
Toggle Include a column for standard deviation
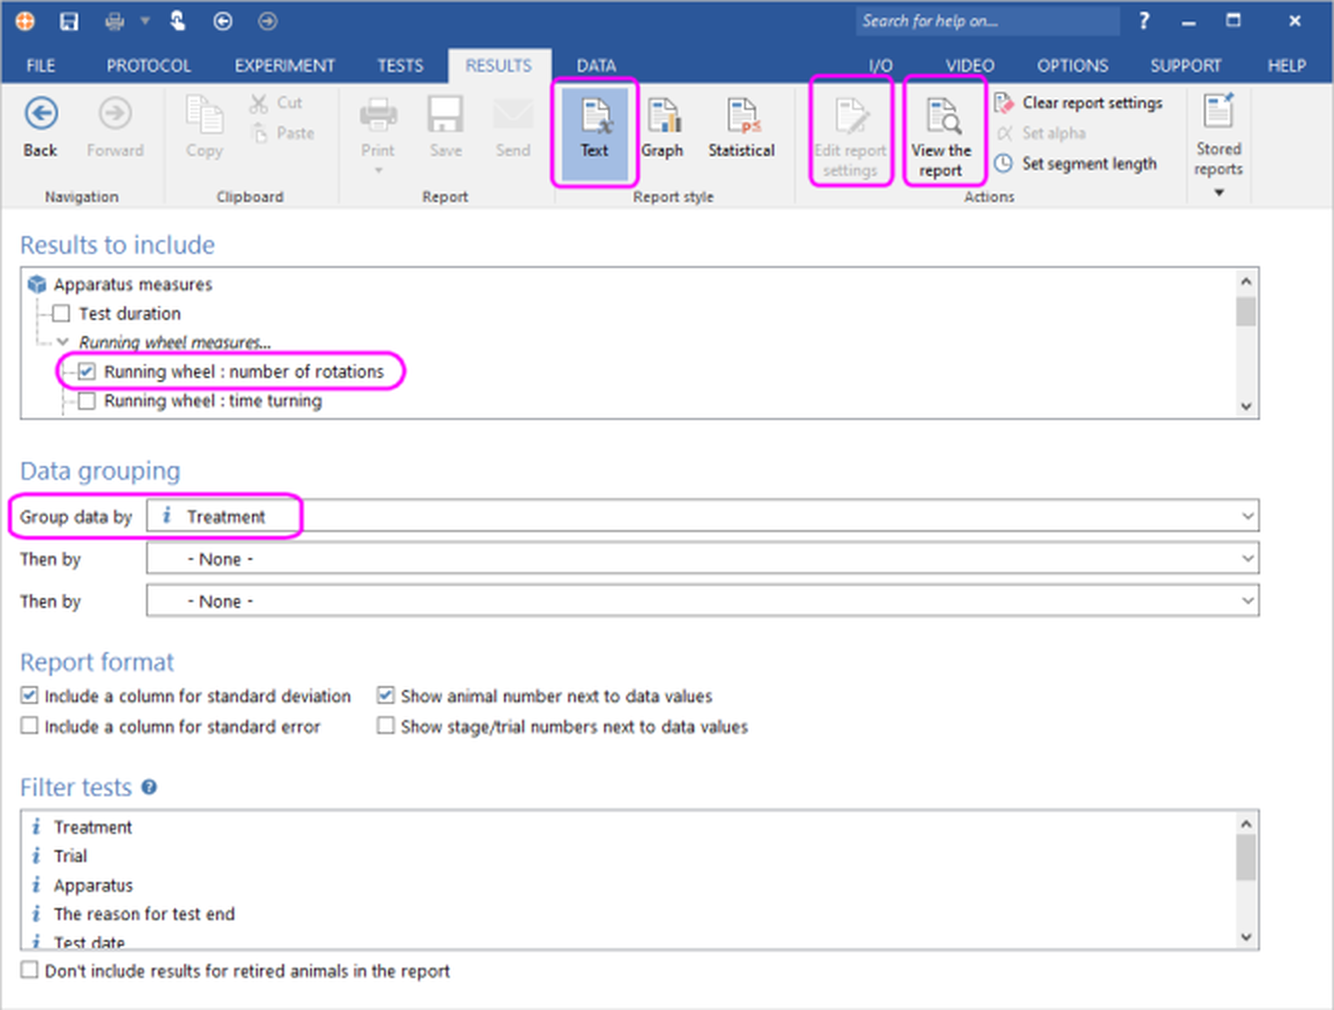pyautogui.click(x=30, y=695)
